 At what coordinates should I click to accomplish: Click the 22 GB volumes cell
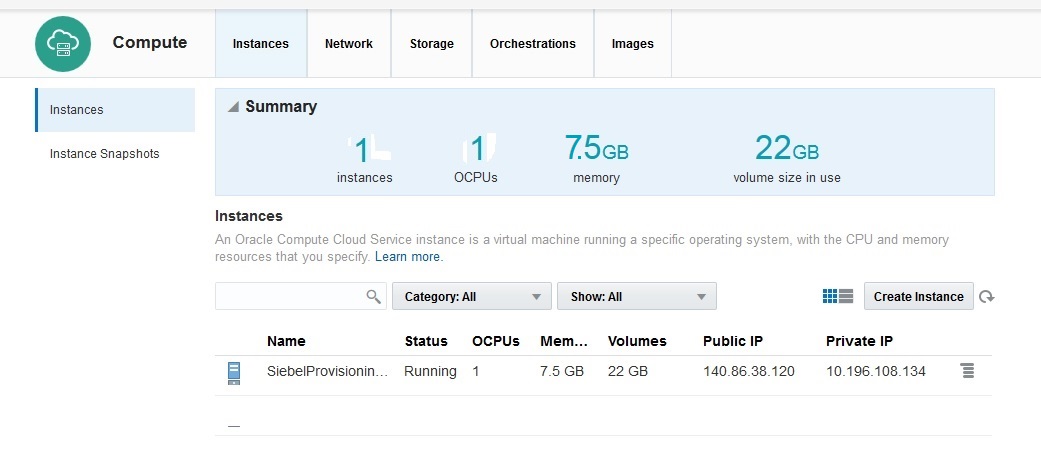pos(628,371)
